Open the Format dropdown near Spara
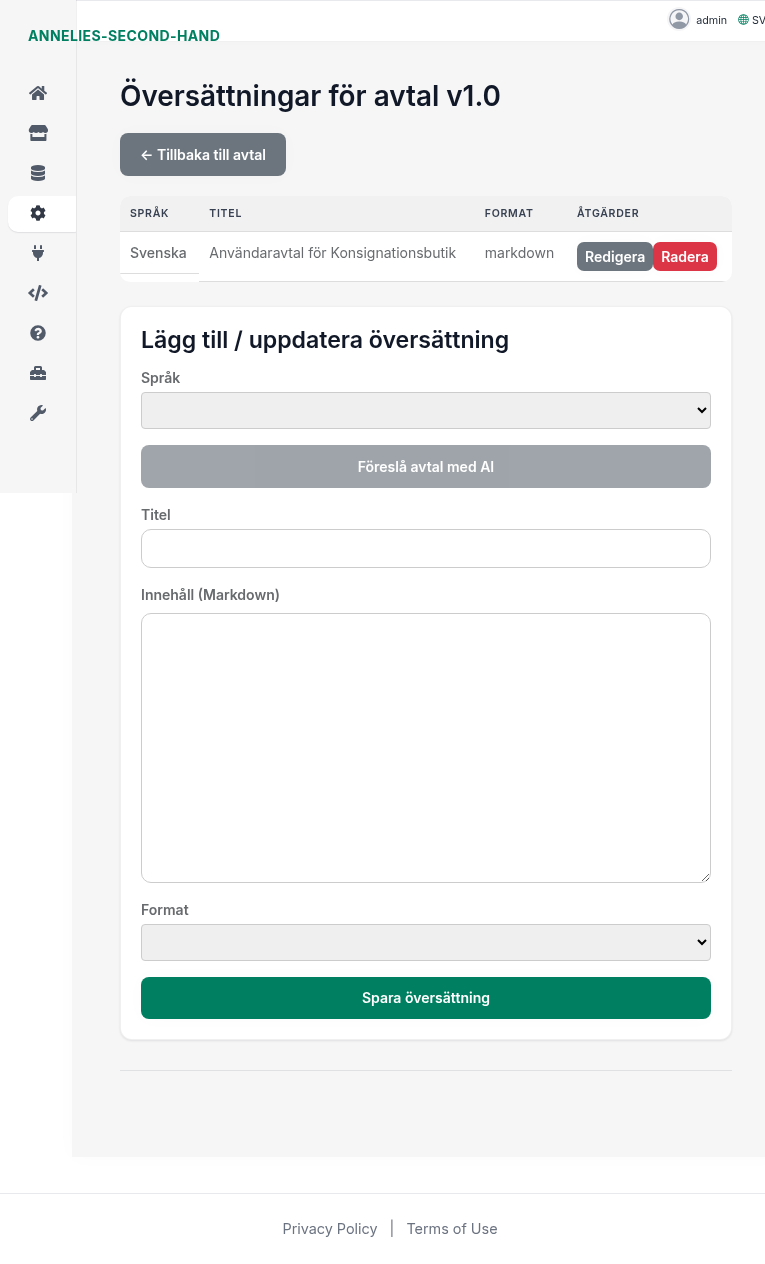Image resolution: width=765 pixels, height=1264 pixels. (x=425, y=942)
